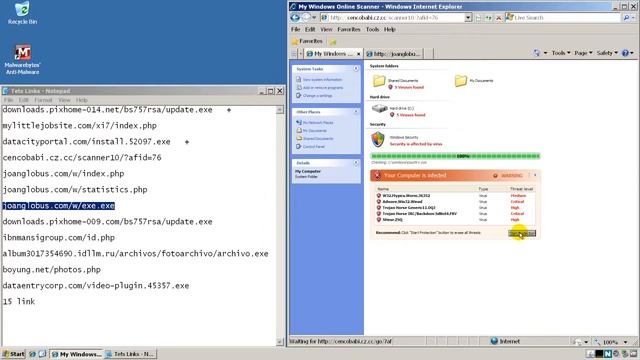Screen dimensions: 640x360
Task: Open the Safety command bar dropdown
Action: tap(607, 53)
